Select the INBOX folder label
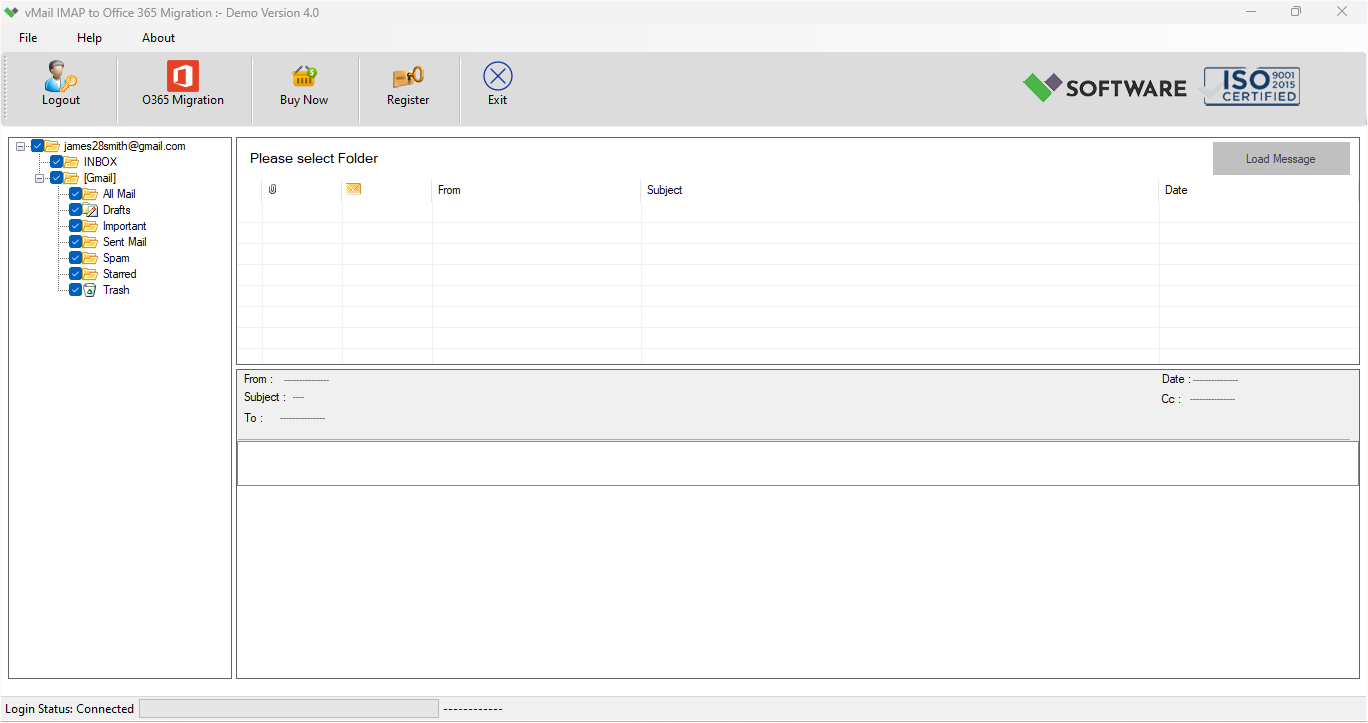This screenshot has height=723, width=1368. click(x=100, y=162)
